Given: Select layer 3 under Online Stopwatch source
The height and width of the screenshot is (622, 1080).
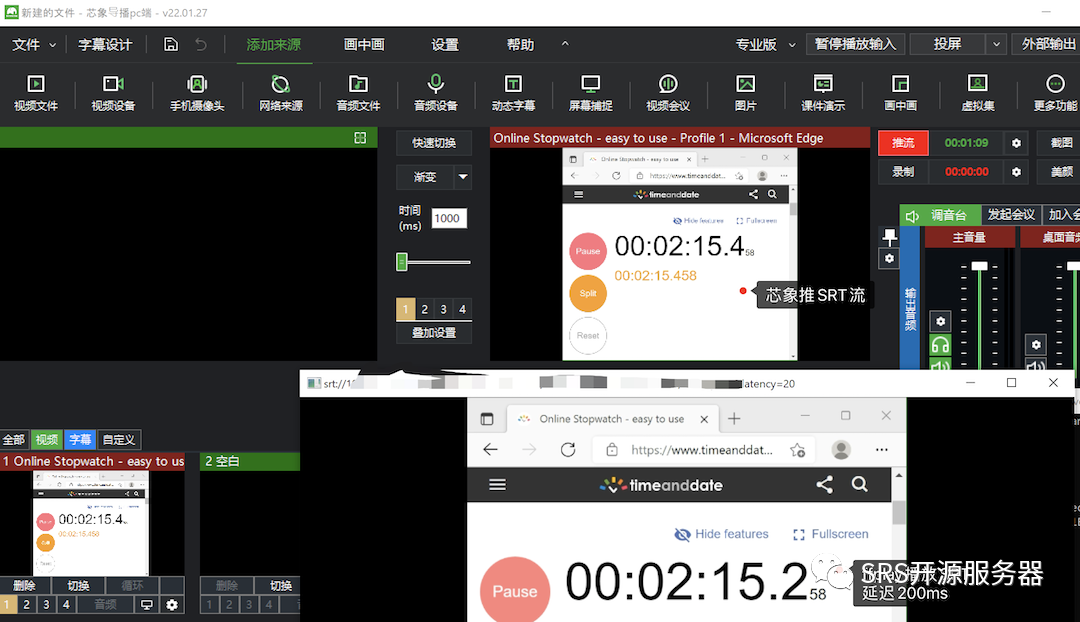Looking at the screenshot, I should (x=46, y=605).
